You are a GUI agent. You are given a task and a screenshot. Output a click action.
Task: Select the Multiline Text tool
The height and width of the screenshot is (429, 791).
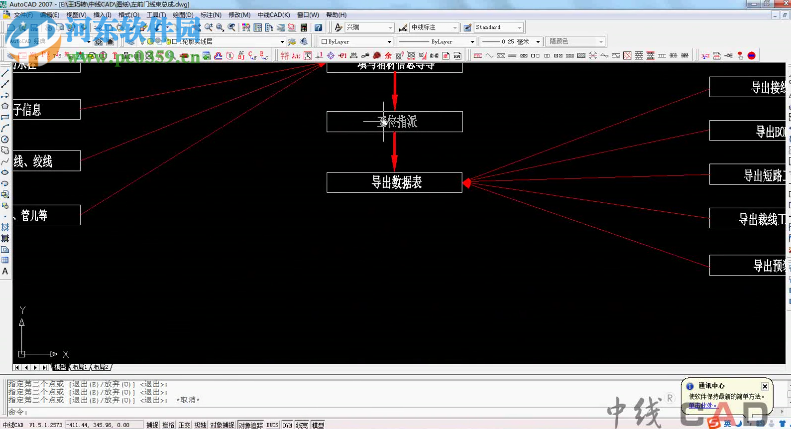point(5,271)
